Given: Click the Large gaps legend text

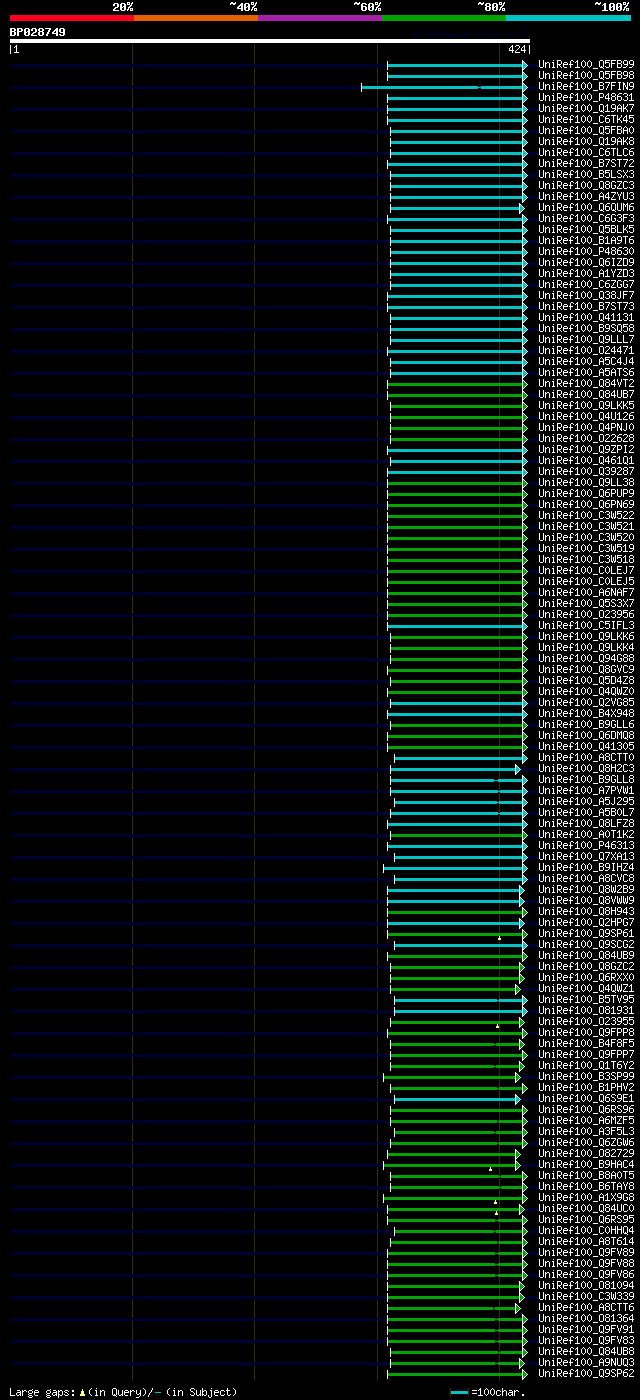Looking at the screenshot, I should 123,1392.
